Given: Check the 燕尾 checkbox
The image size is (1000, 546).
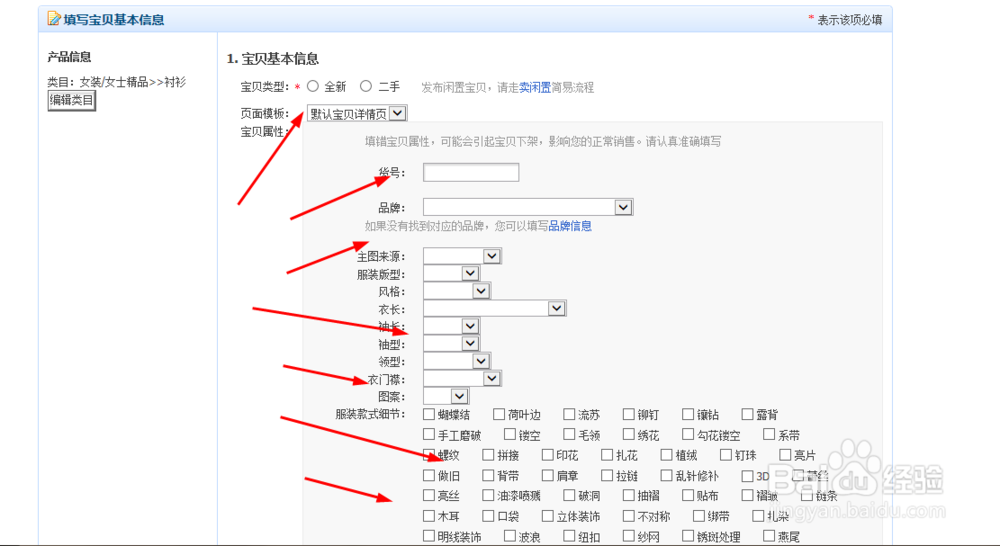Looking at the screenshot, I should (769, 536).
